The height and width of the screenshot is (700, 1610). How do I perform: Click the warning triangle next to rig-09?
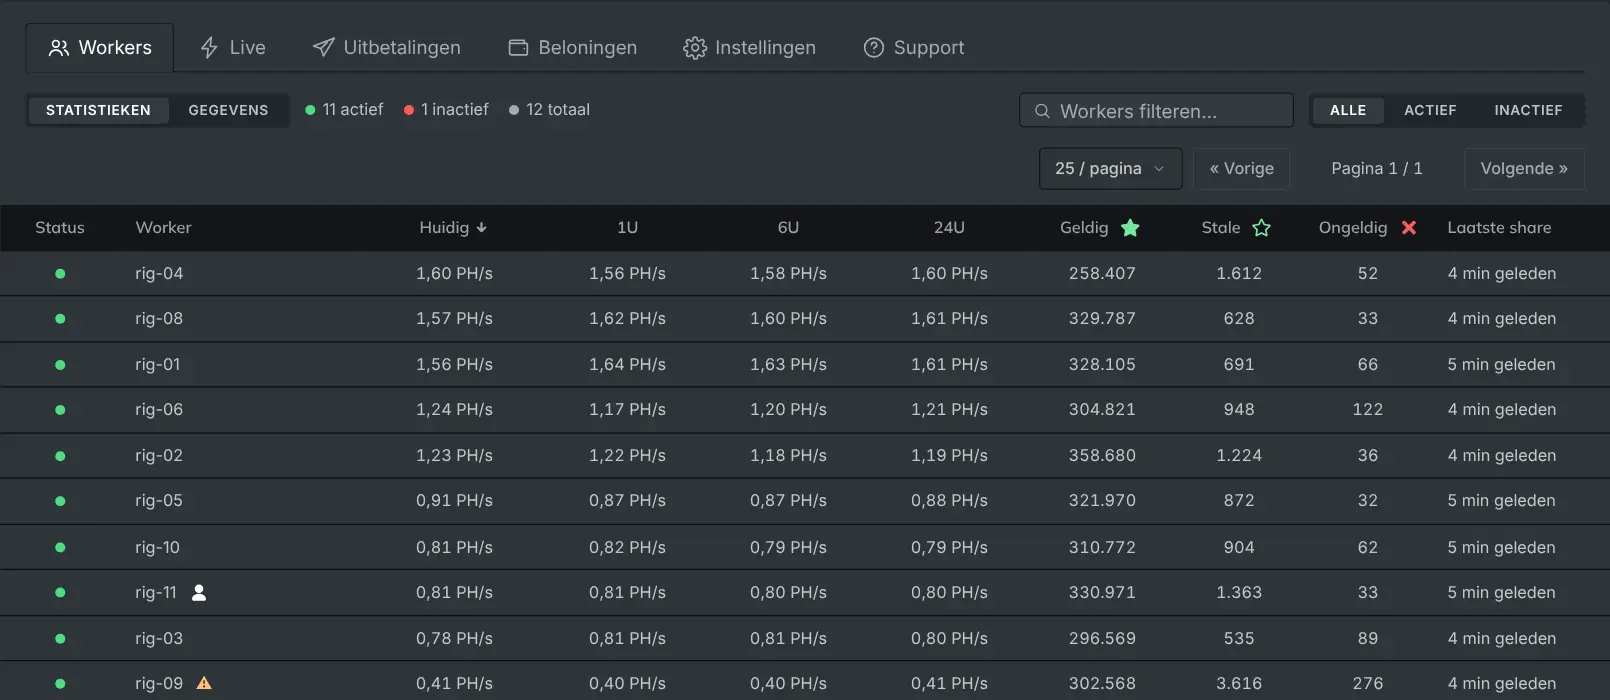[x=204, y=684]
